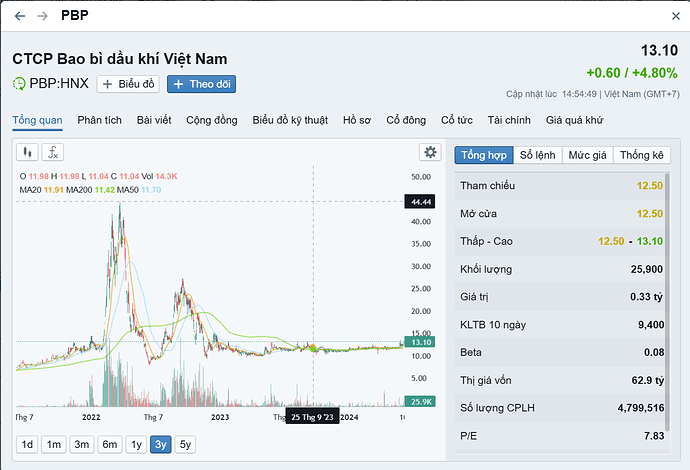Open the Giá quá khứ tab
Image resolution: width=690 pixels, height=470 pixels.
[x=574, y=120]
